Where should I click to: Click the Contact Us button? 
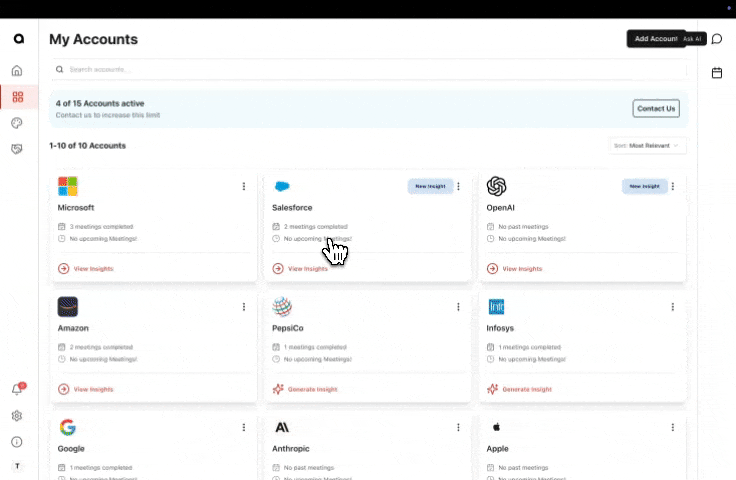pos(656,108)
